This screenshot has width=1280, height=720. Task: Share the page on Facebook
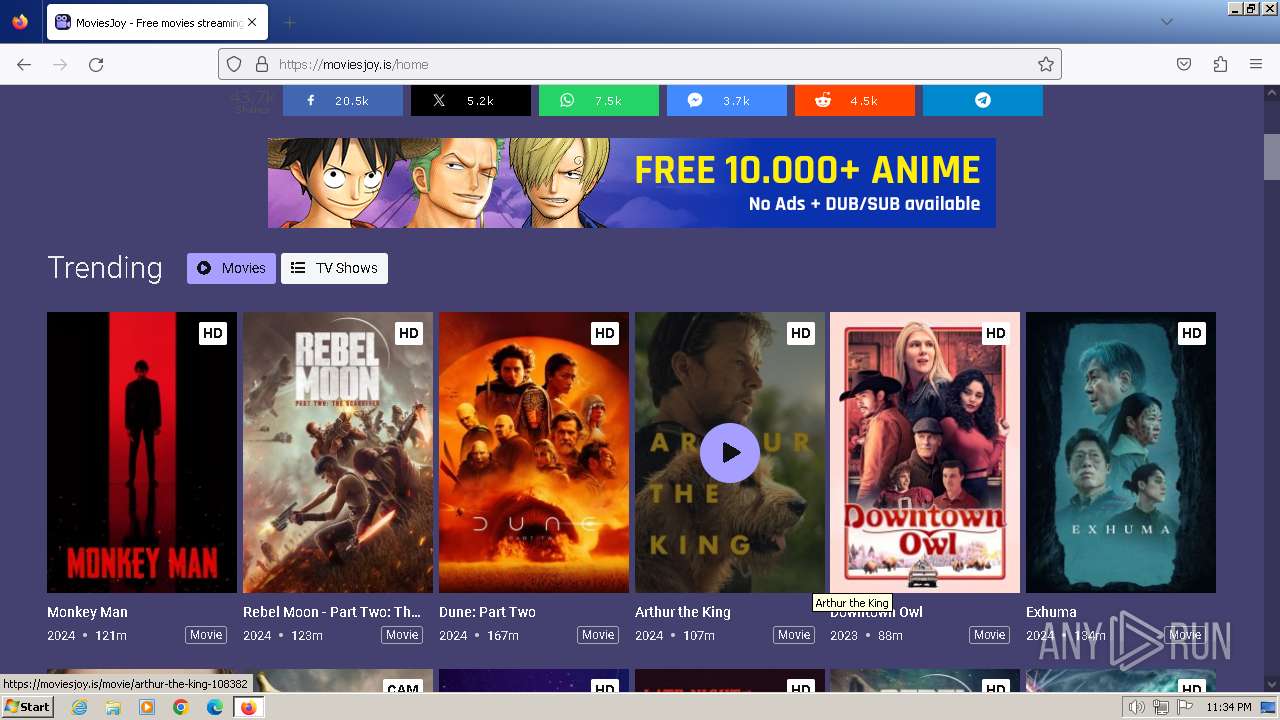(x=342, y=100)
